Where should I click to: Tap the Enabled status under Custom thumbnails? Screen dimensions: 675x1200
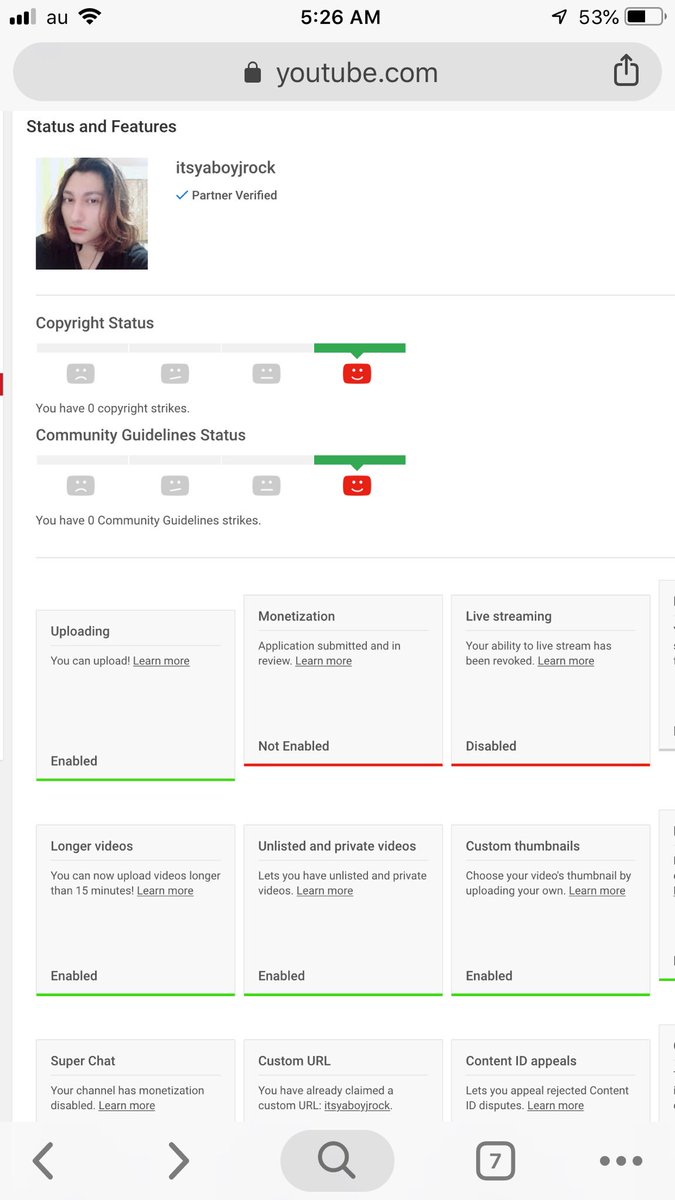[489, 976]
